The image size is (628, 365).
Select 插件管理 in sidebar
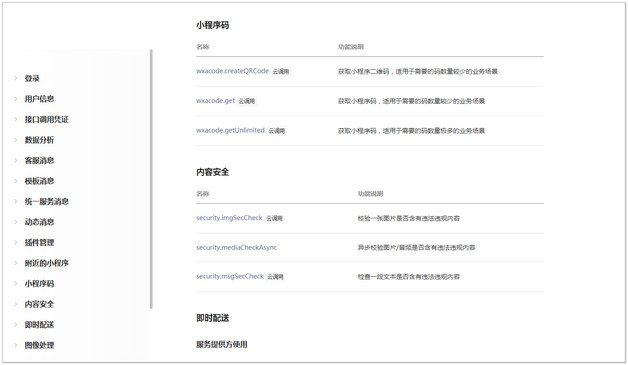[x=39, y=242]
